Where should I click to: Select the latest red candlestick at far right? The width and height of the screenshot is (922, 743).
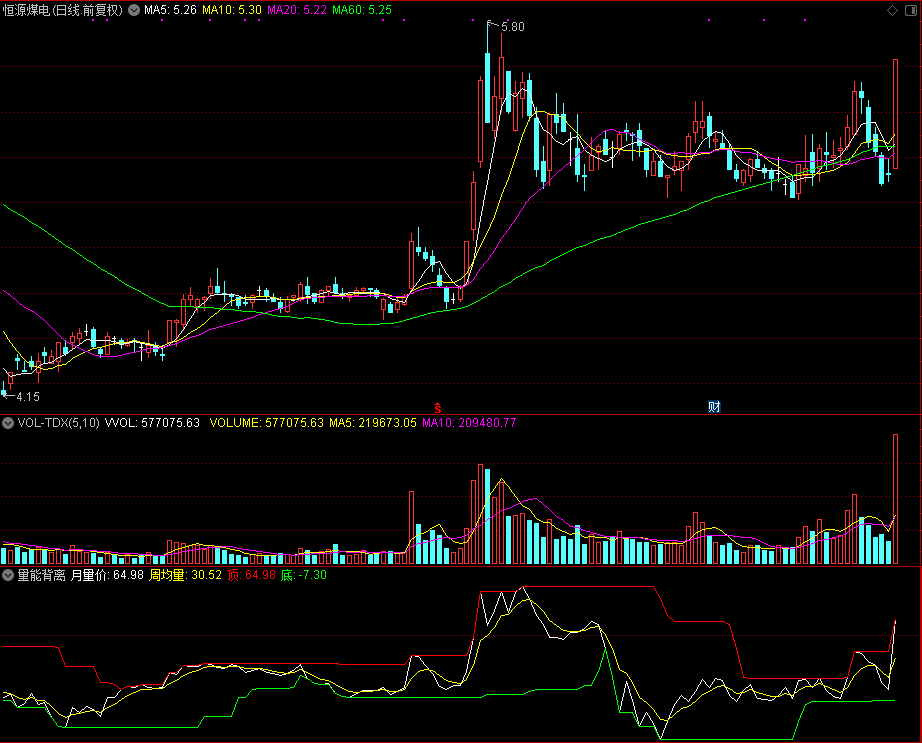[896, 114]
